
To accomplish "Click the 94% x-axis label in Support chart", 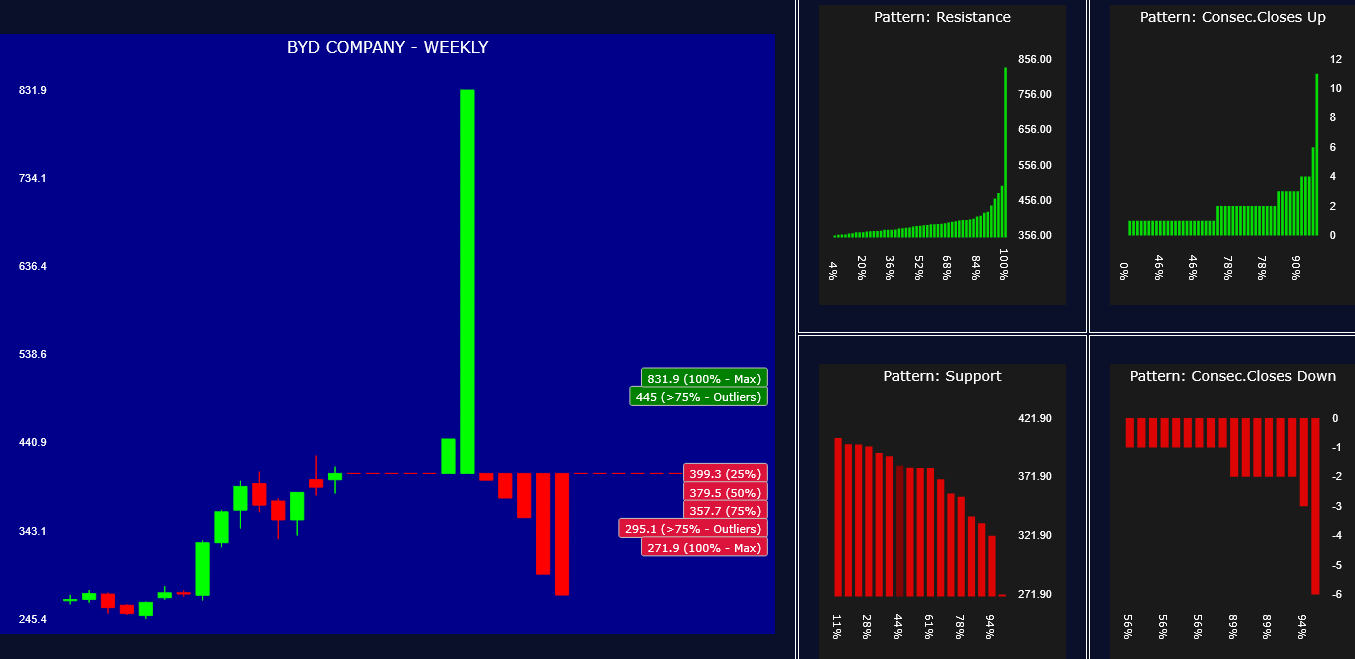I will click(990, 626).
